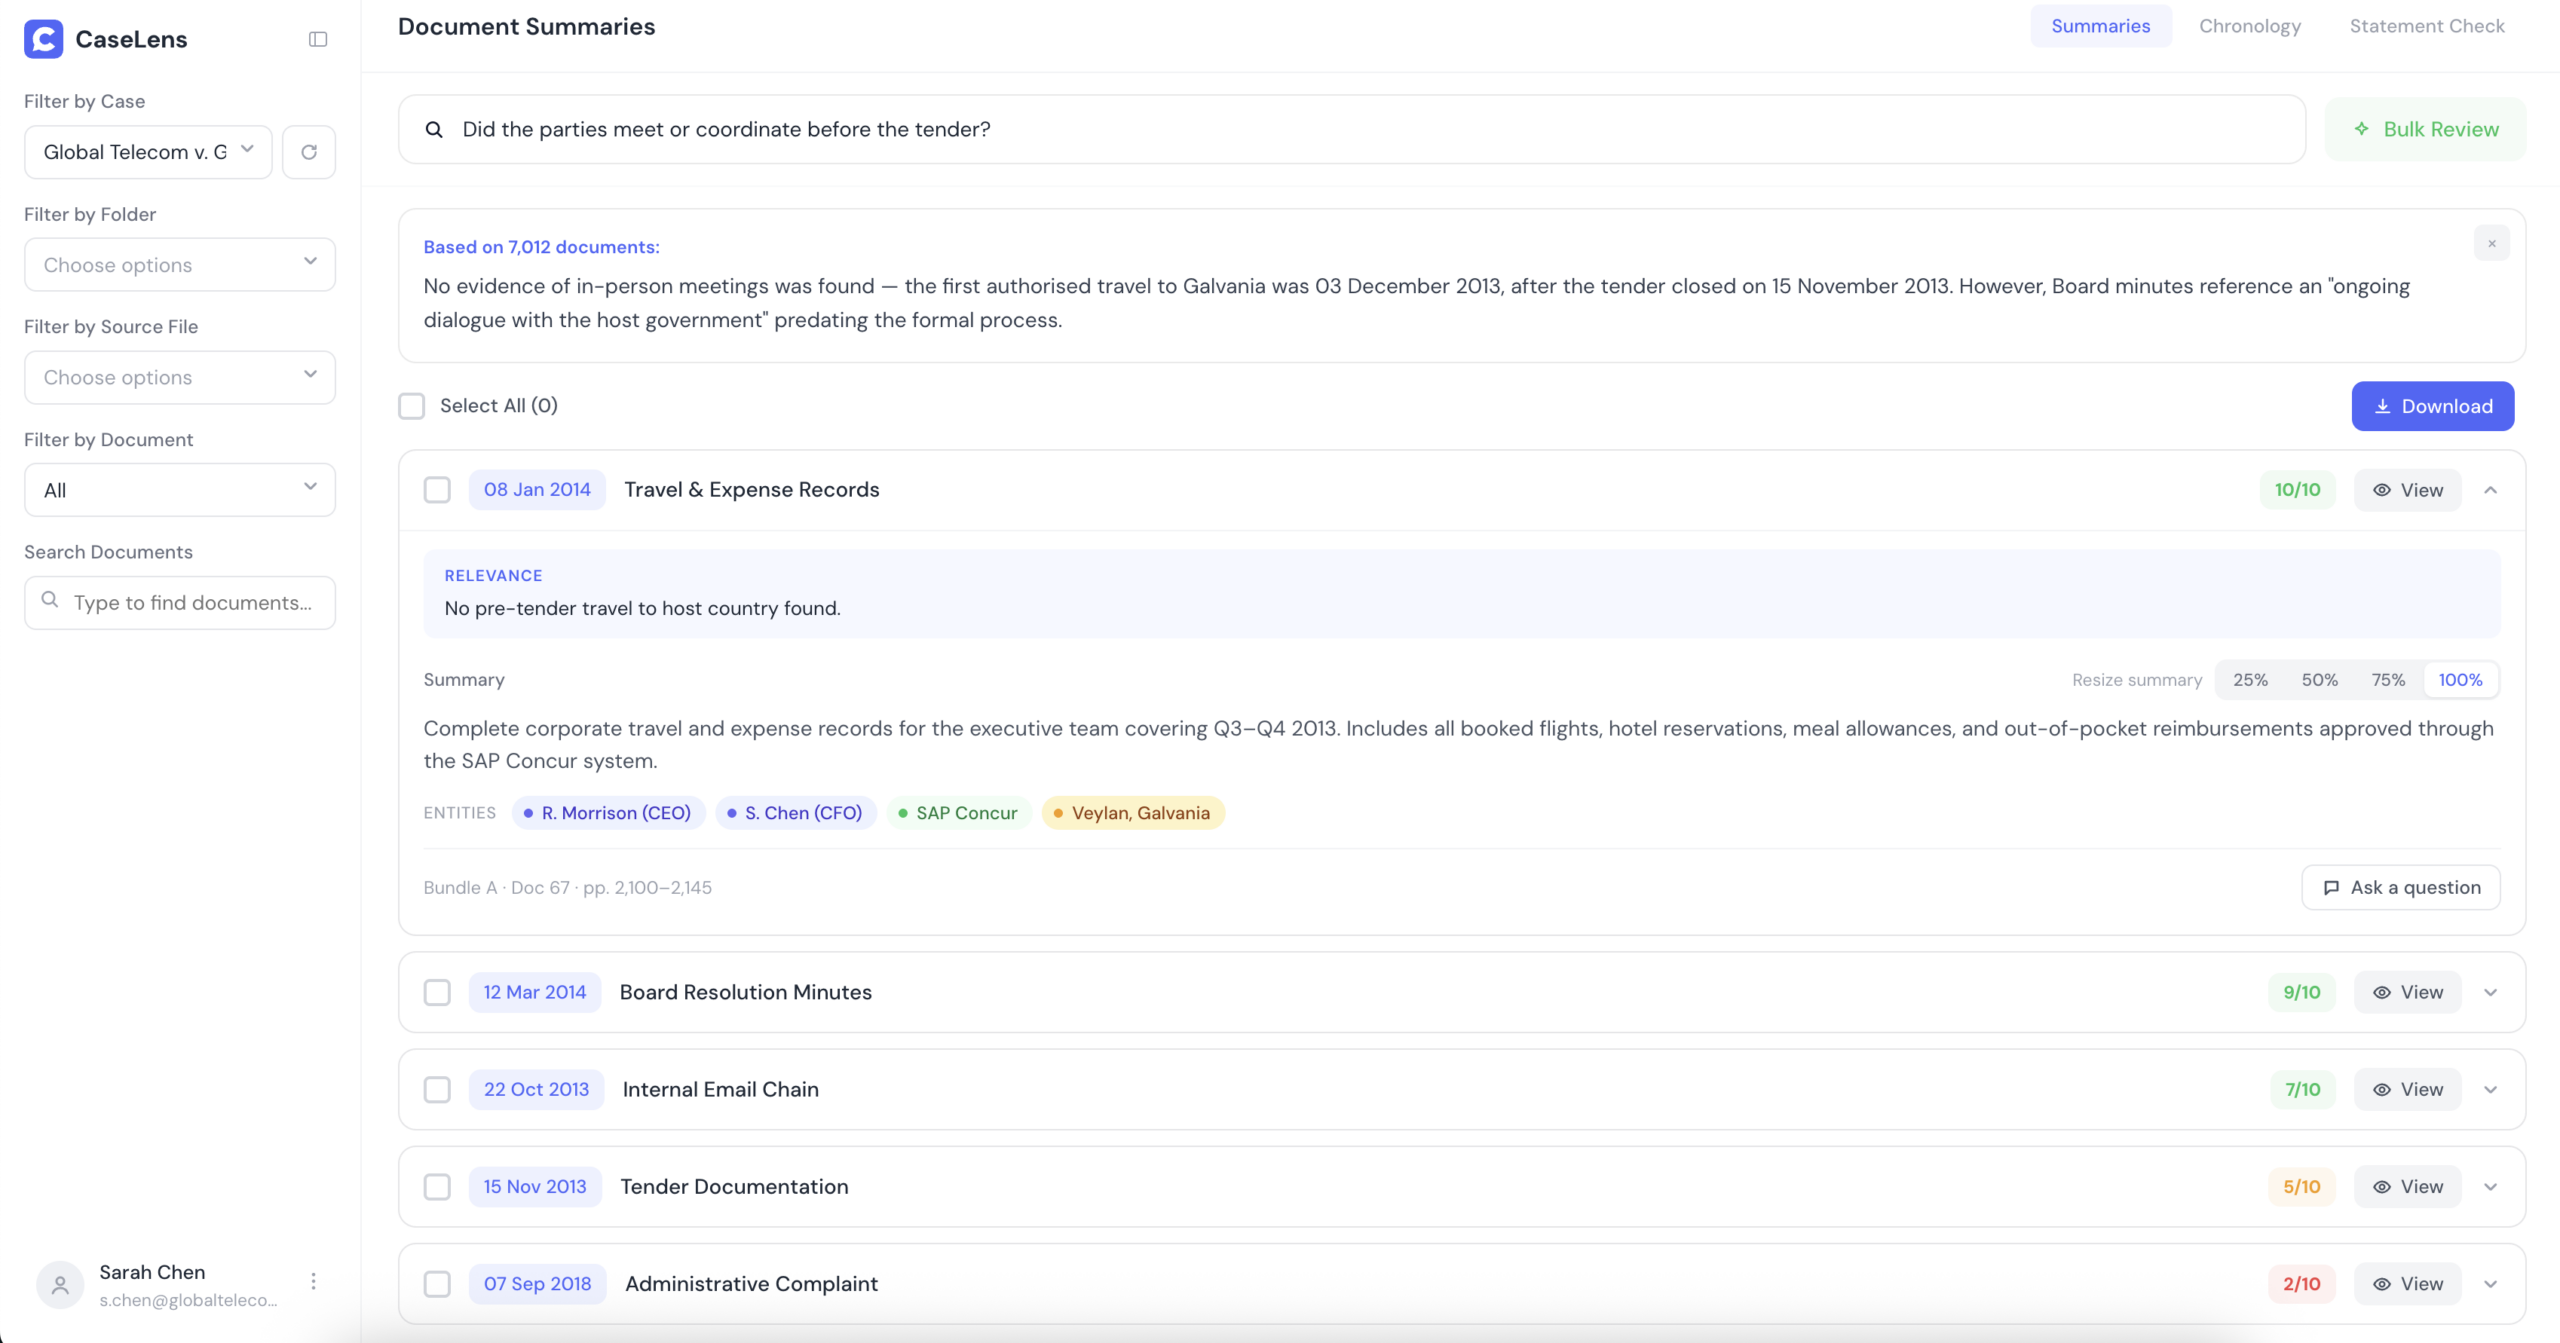
Task: Collapse the Travel & Expense Records card
Action: (x=2490, y=490)
